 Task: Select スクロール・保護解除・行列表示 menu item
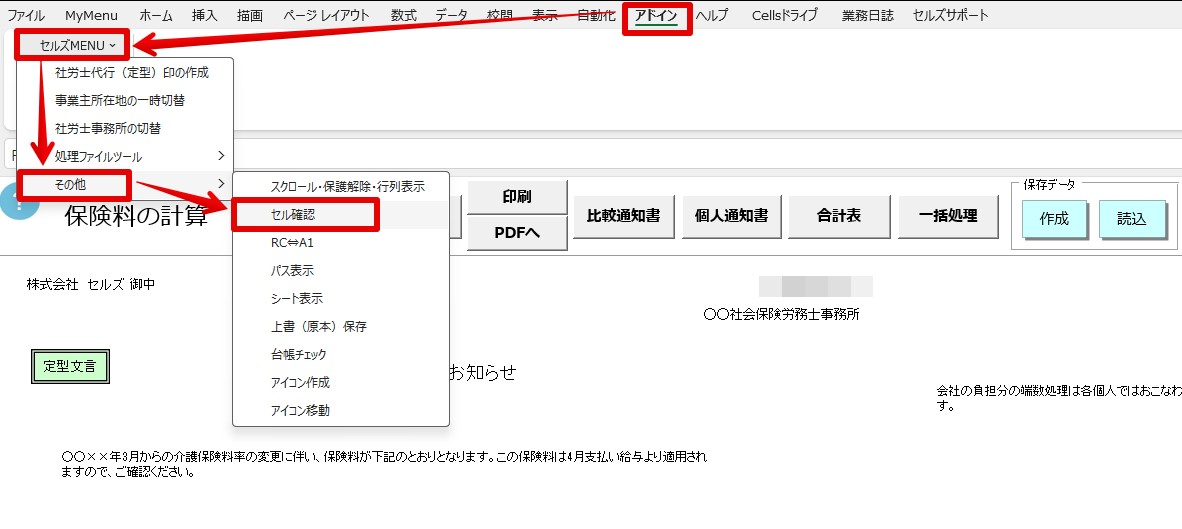[341, 186]
